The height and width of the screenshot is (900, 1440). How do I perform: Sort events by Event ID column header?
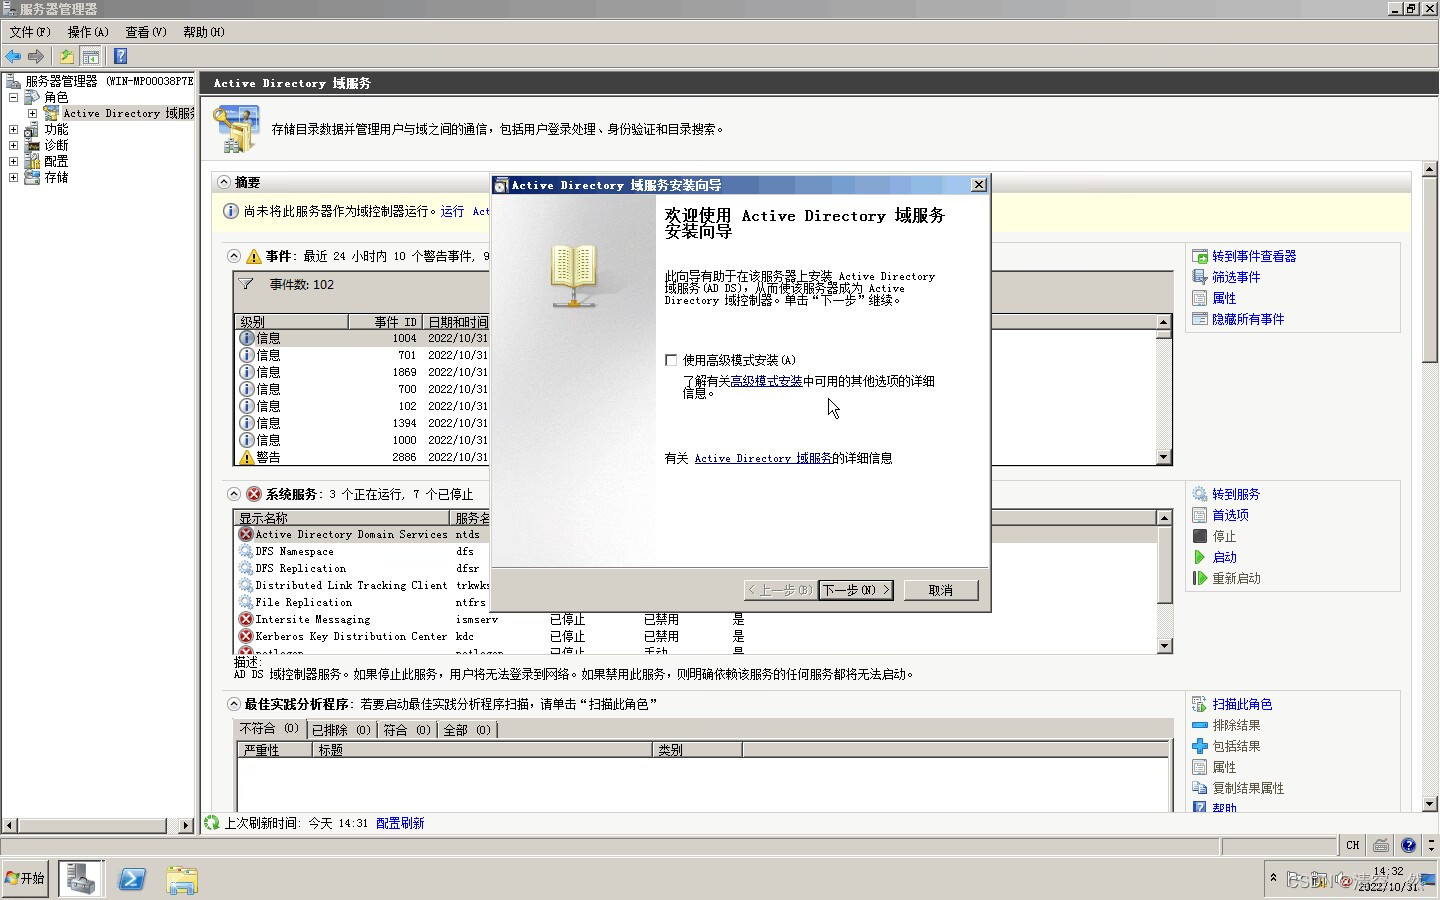pyautogui.click(x=385, y=322)
